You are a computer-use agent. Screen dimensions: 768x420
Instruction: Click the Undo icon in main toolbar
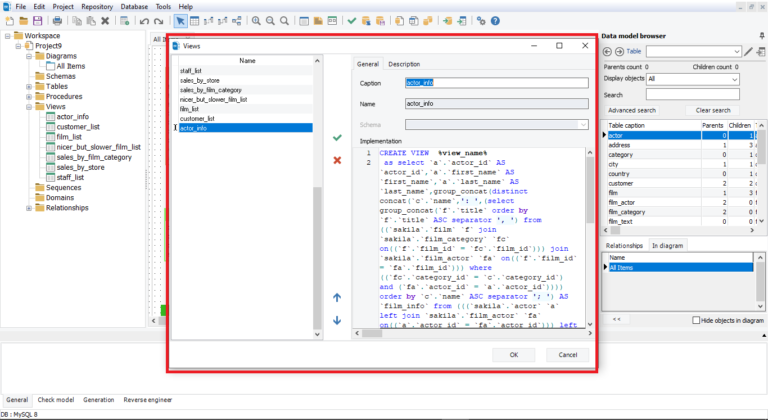tap(144, 20)
